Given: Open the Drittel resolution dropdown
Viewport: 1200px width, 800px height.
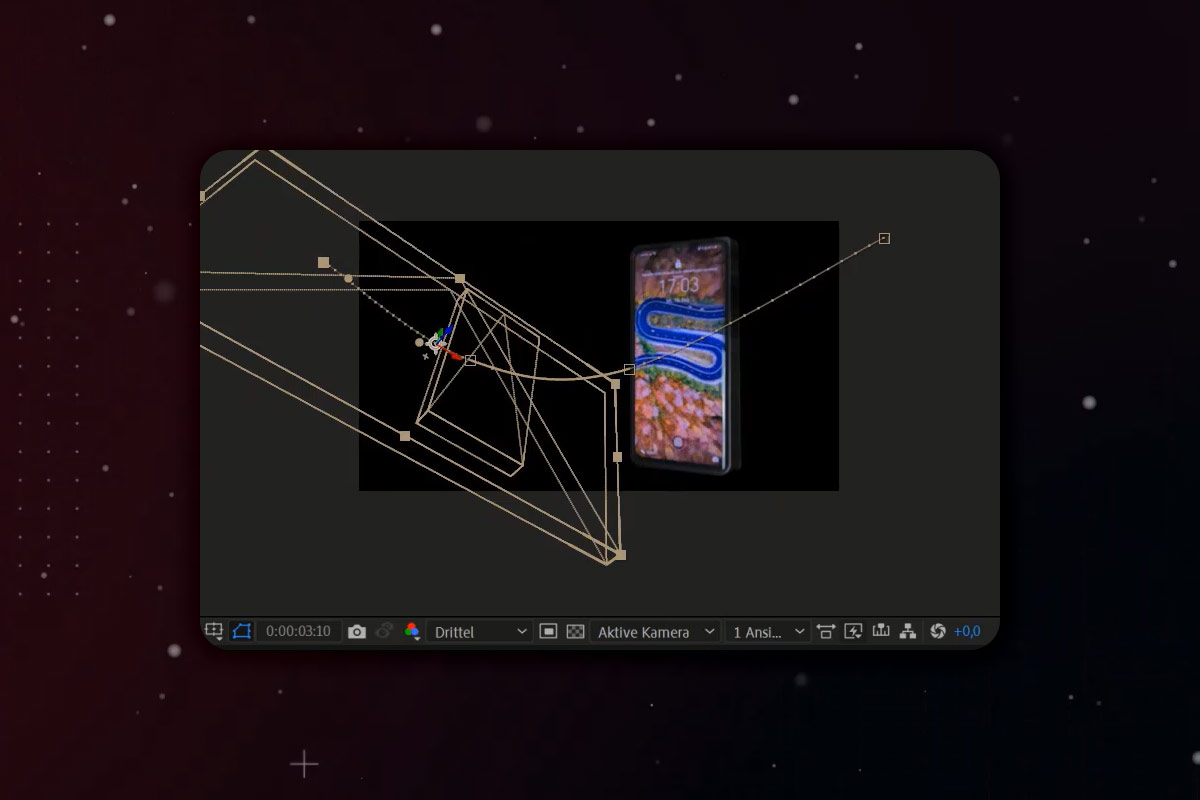Looking at the screenshot, I should coord(480,631).
